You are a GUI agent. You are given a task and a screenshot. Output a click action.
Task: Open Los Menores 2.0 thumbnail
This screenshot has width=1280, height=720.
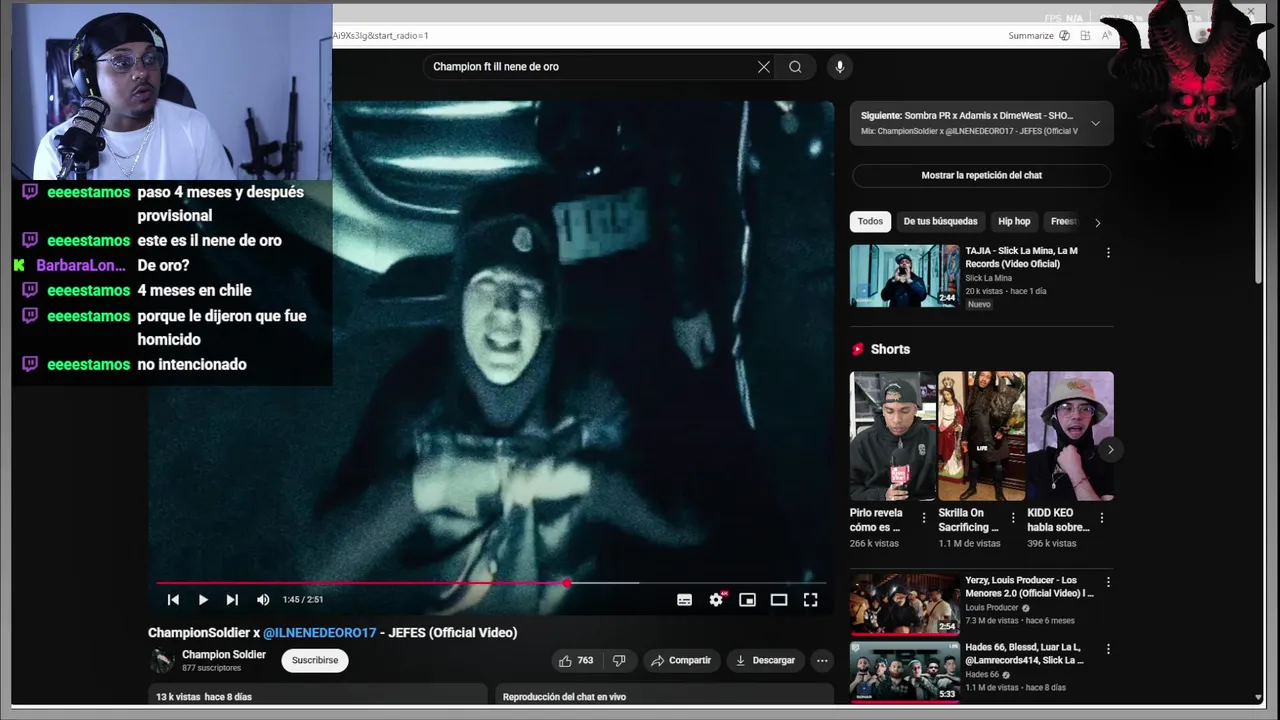[904, 604]
